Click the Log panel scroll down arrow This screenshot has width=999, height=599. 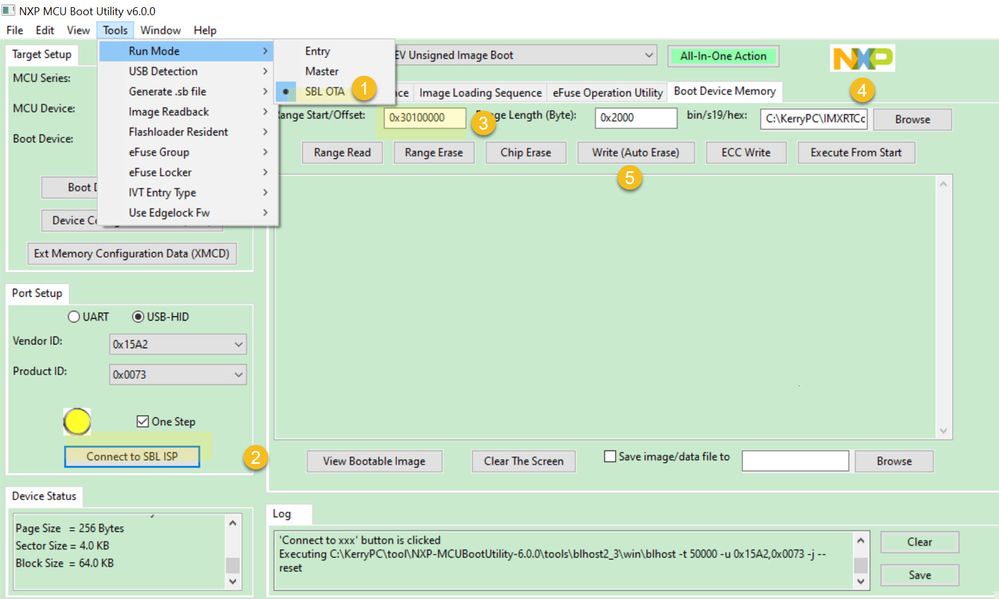coord(861,581)
